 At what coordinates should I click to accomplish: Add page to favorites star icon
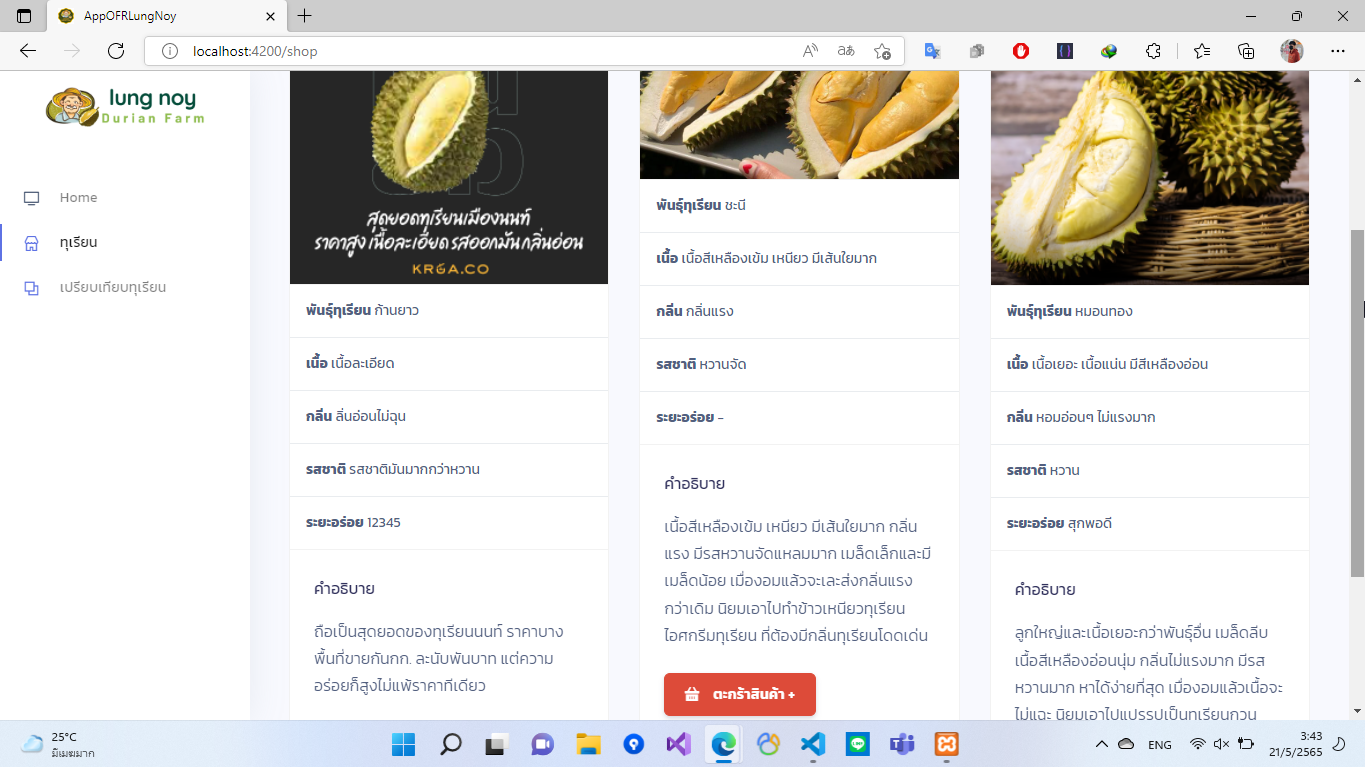point(882,51)
